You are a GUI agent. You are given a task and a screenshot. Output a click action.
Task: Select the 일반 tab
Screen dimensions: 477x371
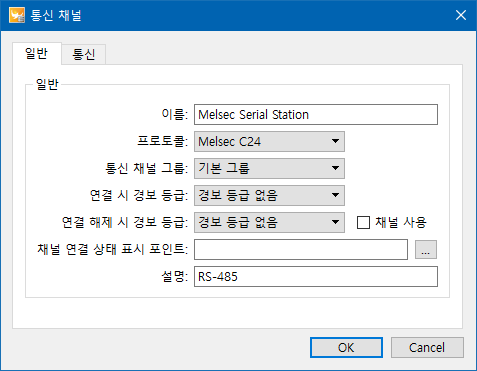click(37, 53)
